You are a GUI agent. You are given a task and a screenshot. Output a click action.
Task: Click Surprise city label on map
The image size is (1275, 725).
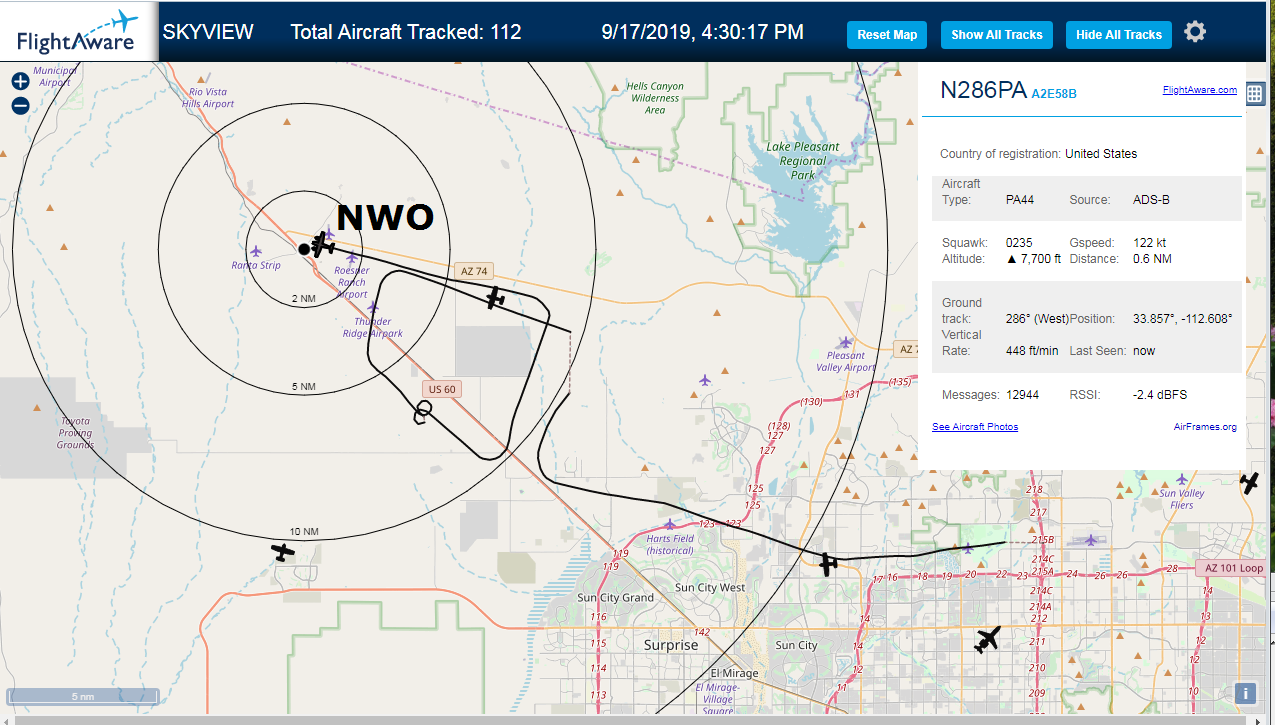click(x=671, y=645)
